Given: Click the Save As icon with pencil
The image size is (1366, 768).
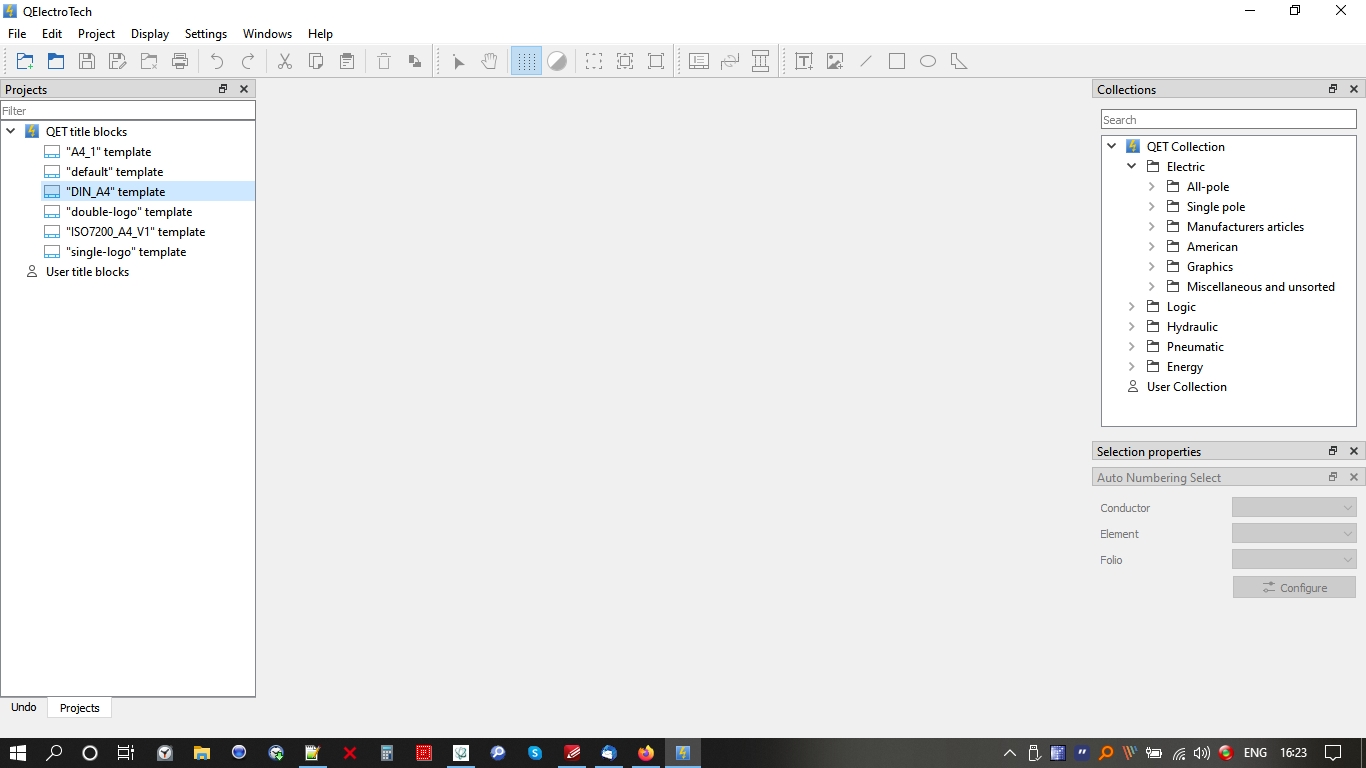Looking at the screenshot, I should [x=118, y=61].
